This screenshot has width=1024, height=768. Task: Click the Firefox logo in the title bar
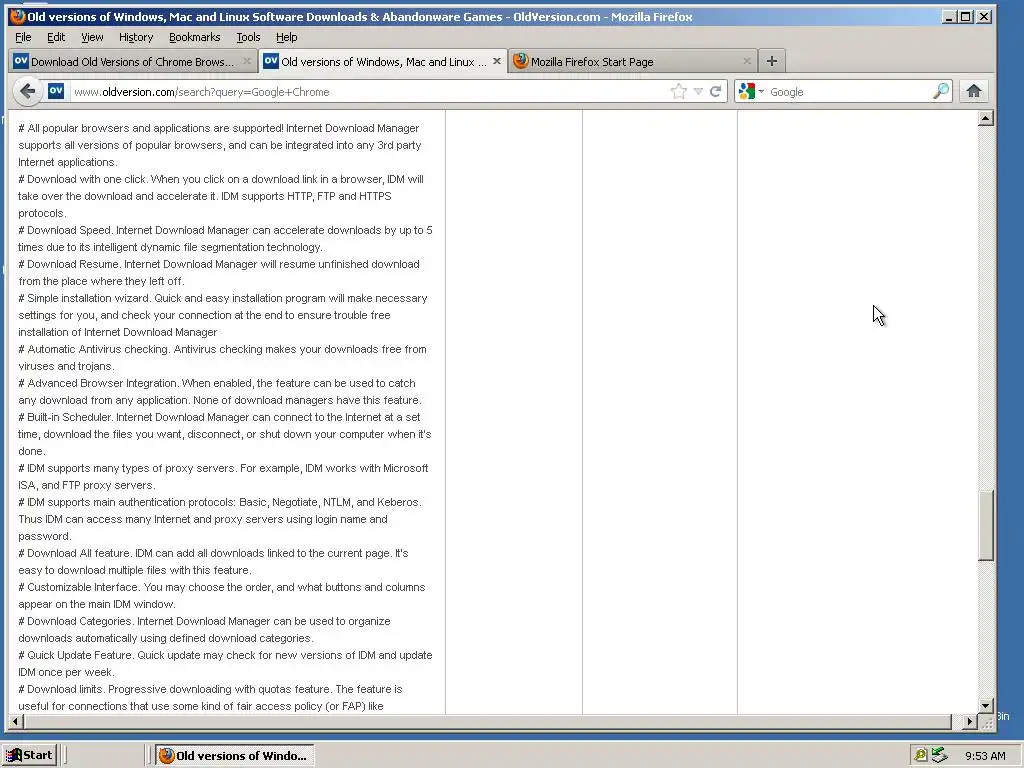tap(18, 16)
